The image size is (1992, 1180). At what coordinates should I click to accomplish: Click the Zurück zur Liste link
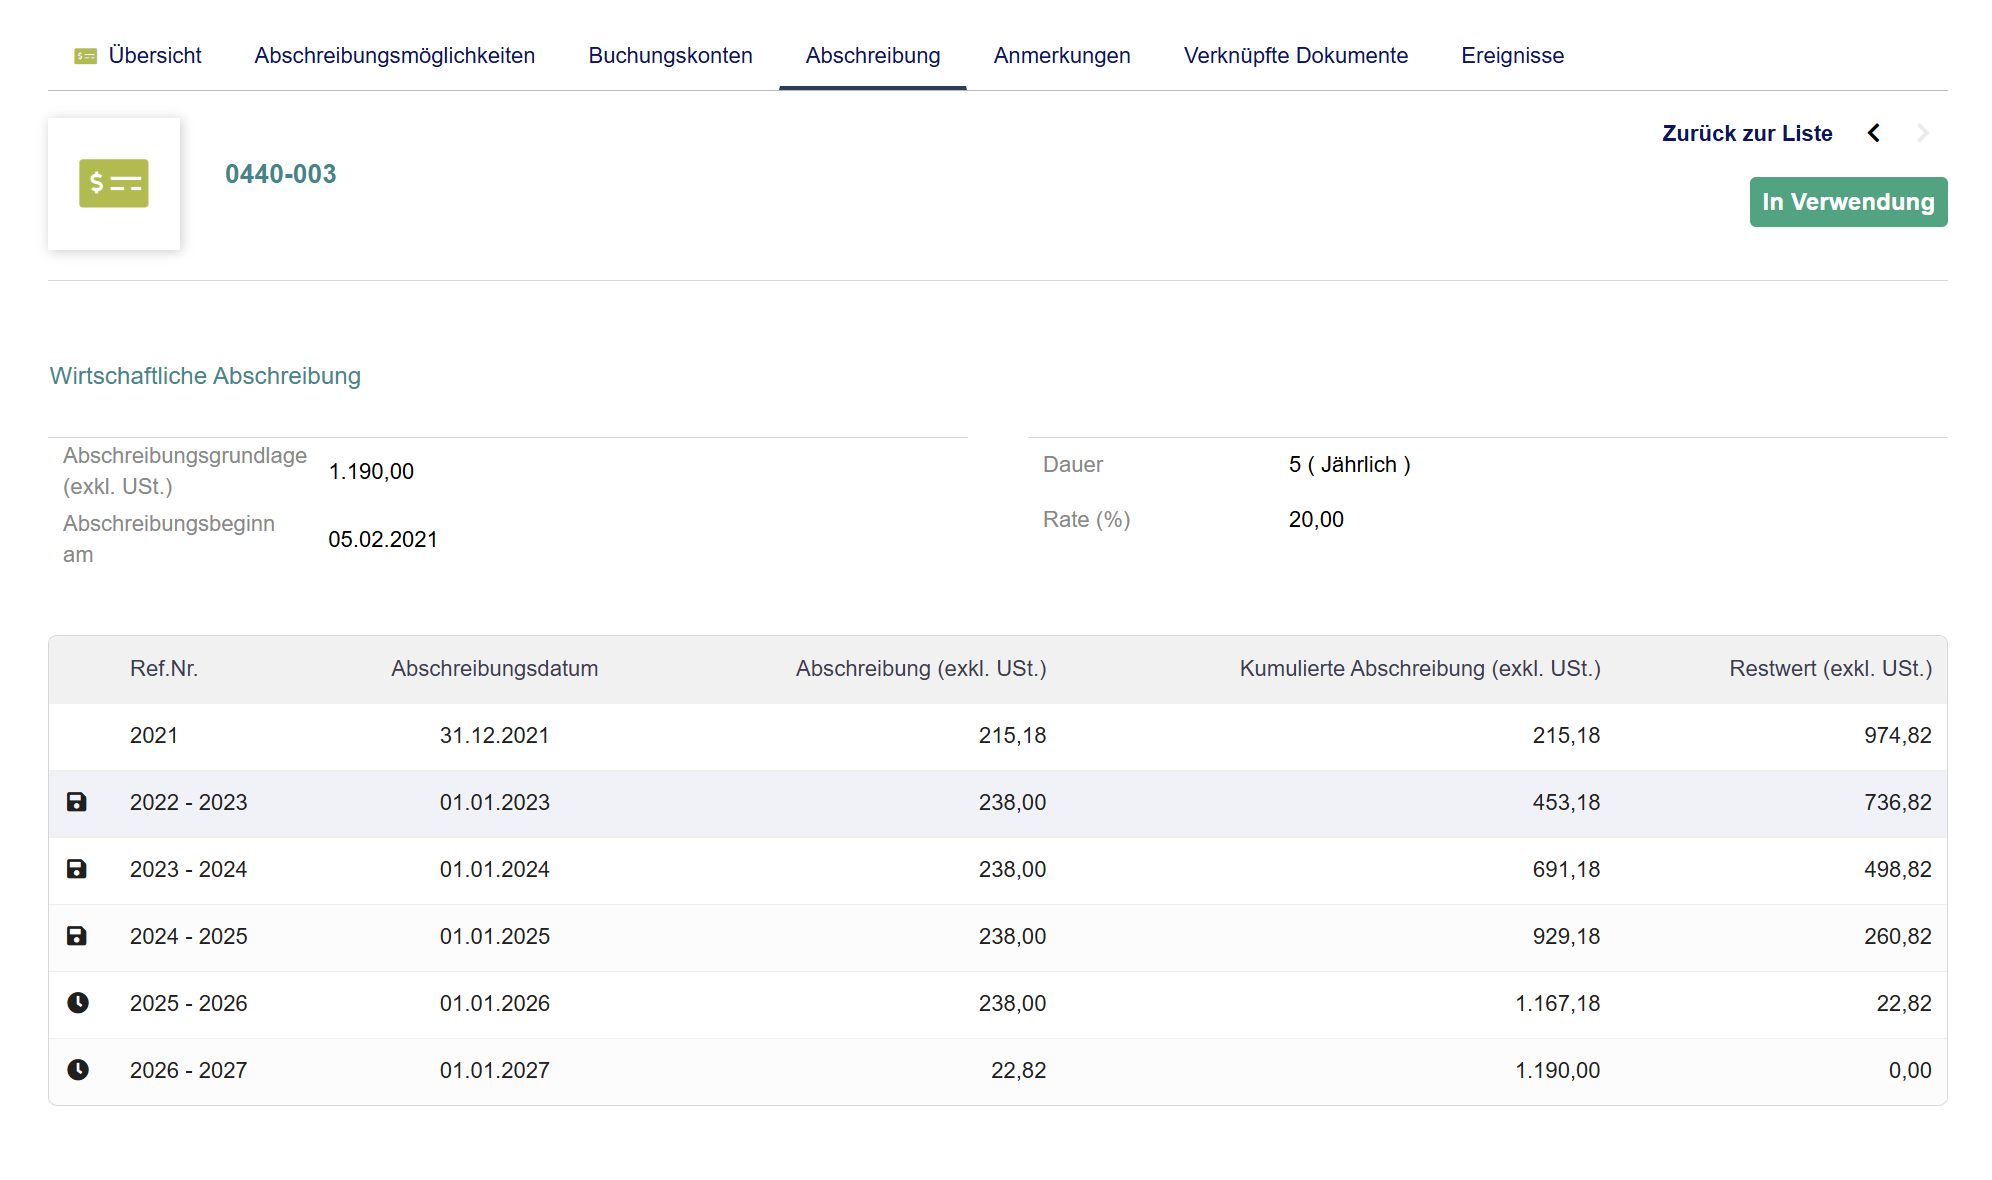point(1747,133)
